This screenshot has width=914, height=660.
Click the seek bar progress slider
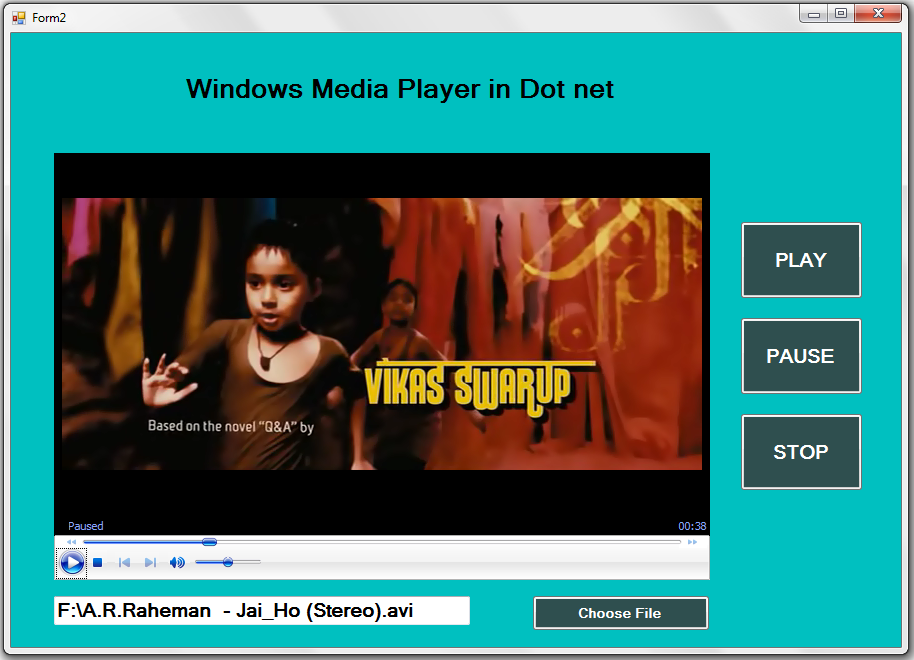[x=209, y=541]
